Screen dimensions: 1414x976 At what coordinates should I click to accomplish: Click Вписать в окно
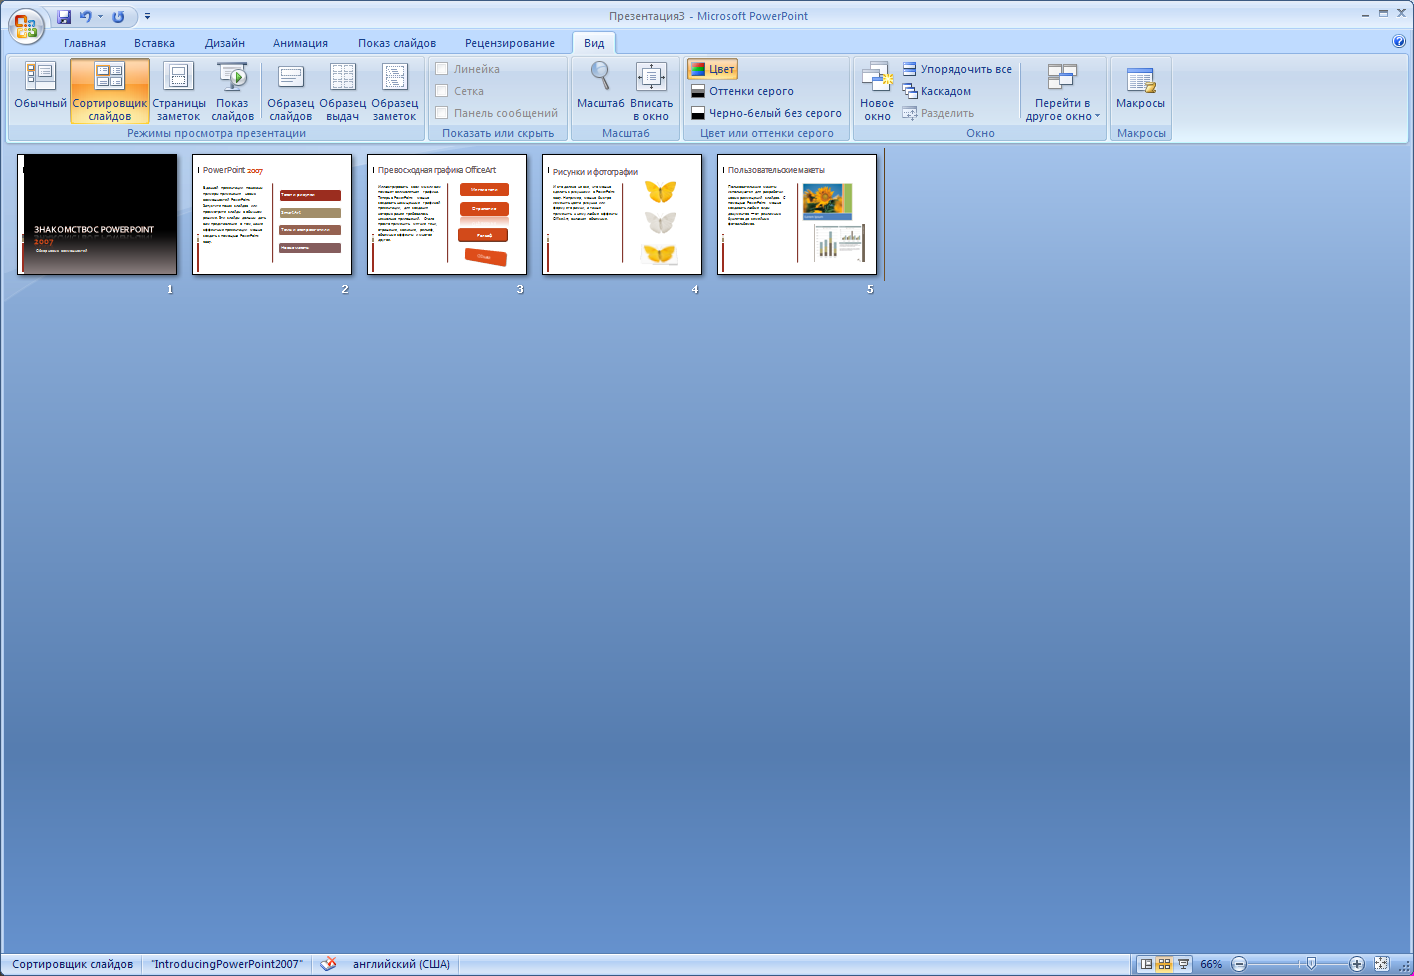[652, 91]
